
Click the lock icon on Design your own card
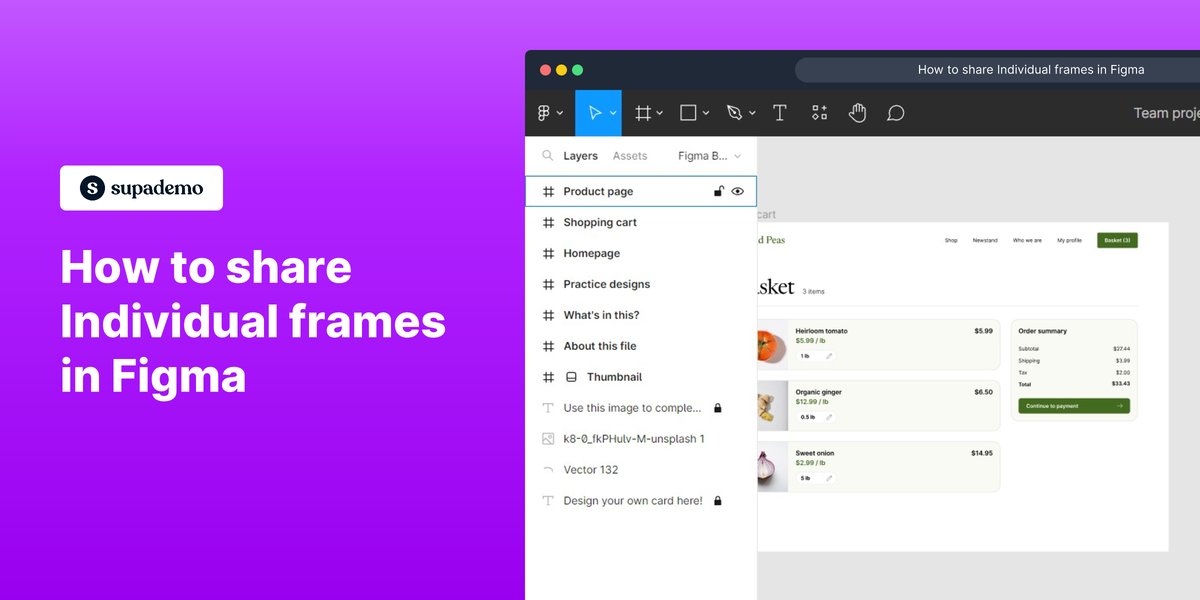click(718, 500)
